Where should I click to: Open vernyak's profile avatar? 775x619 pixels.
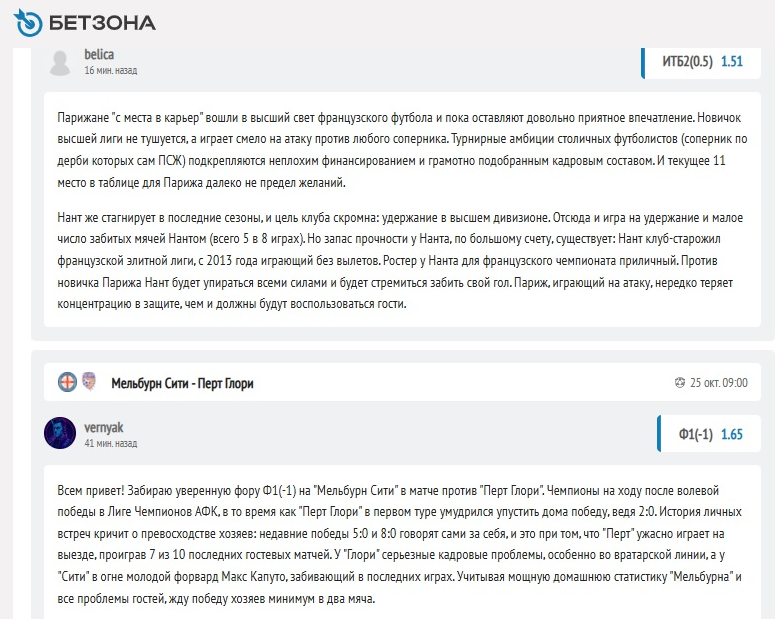pyautogui.click(x=60, y=433)
